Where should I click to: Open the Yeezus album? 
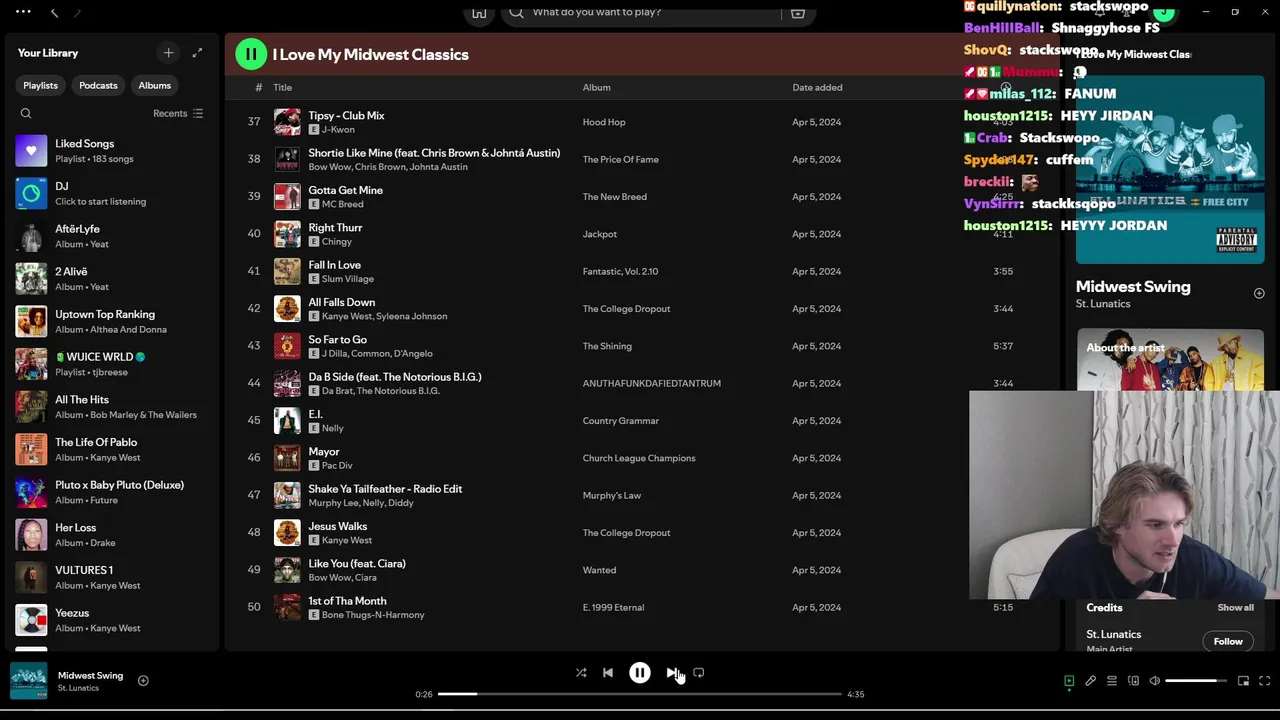click(110, 620)
